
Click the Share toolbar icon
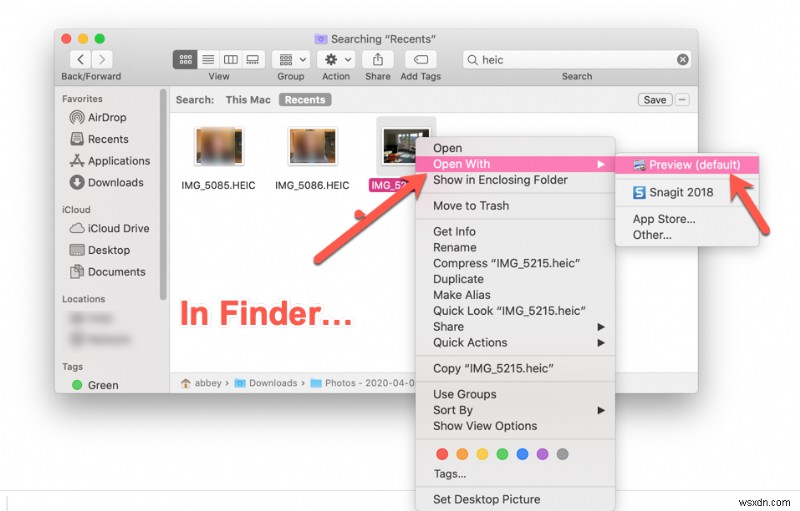[x=378, y=60]
